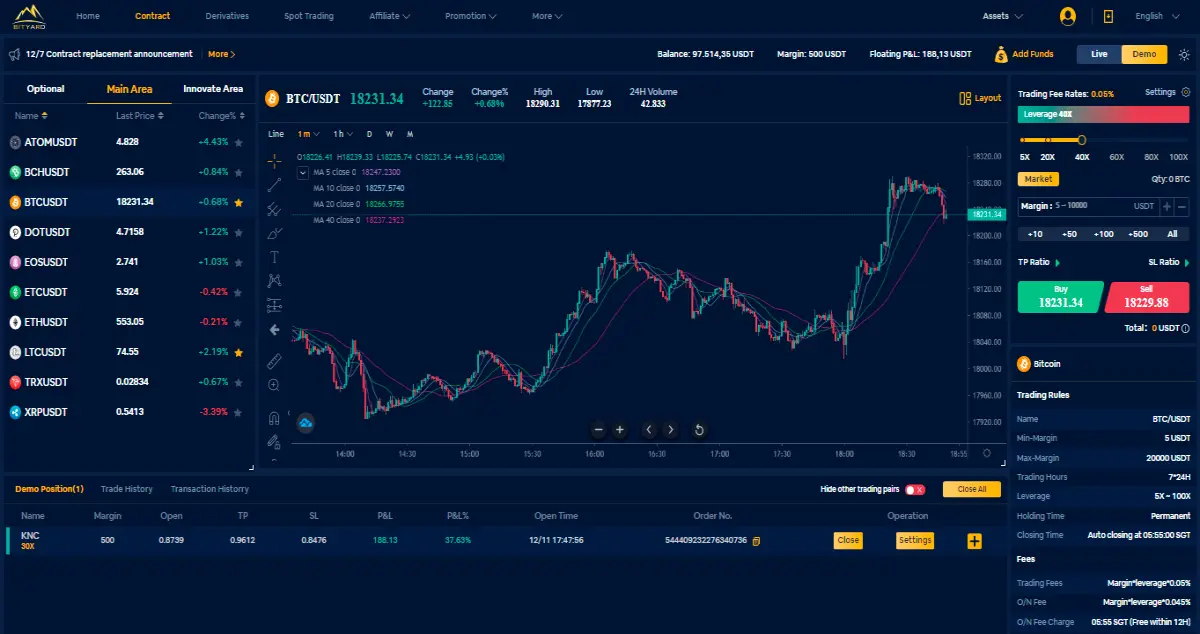Select the ruler measure tool
1200x634 pixels.
point(274,360)
